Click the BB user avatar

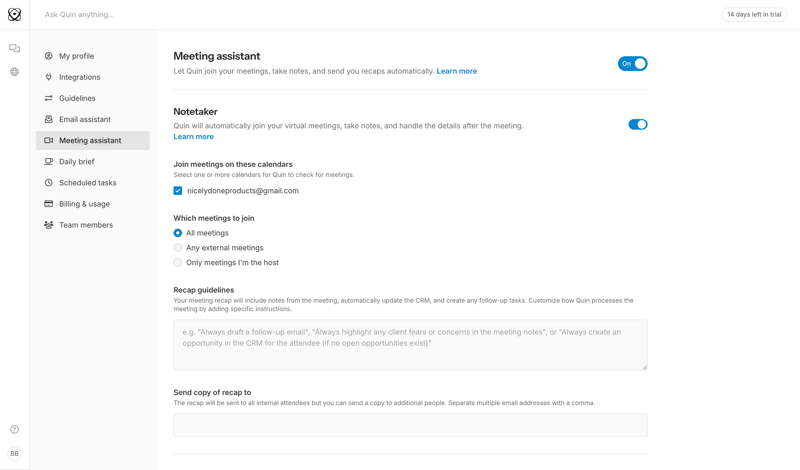point(14,453)
